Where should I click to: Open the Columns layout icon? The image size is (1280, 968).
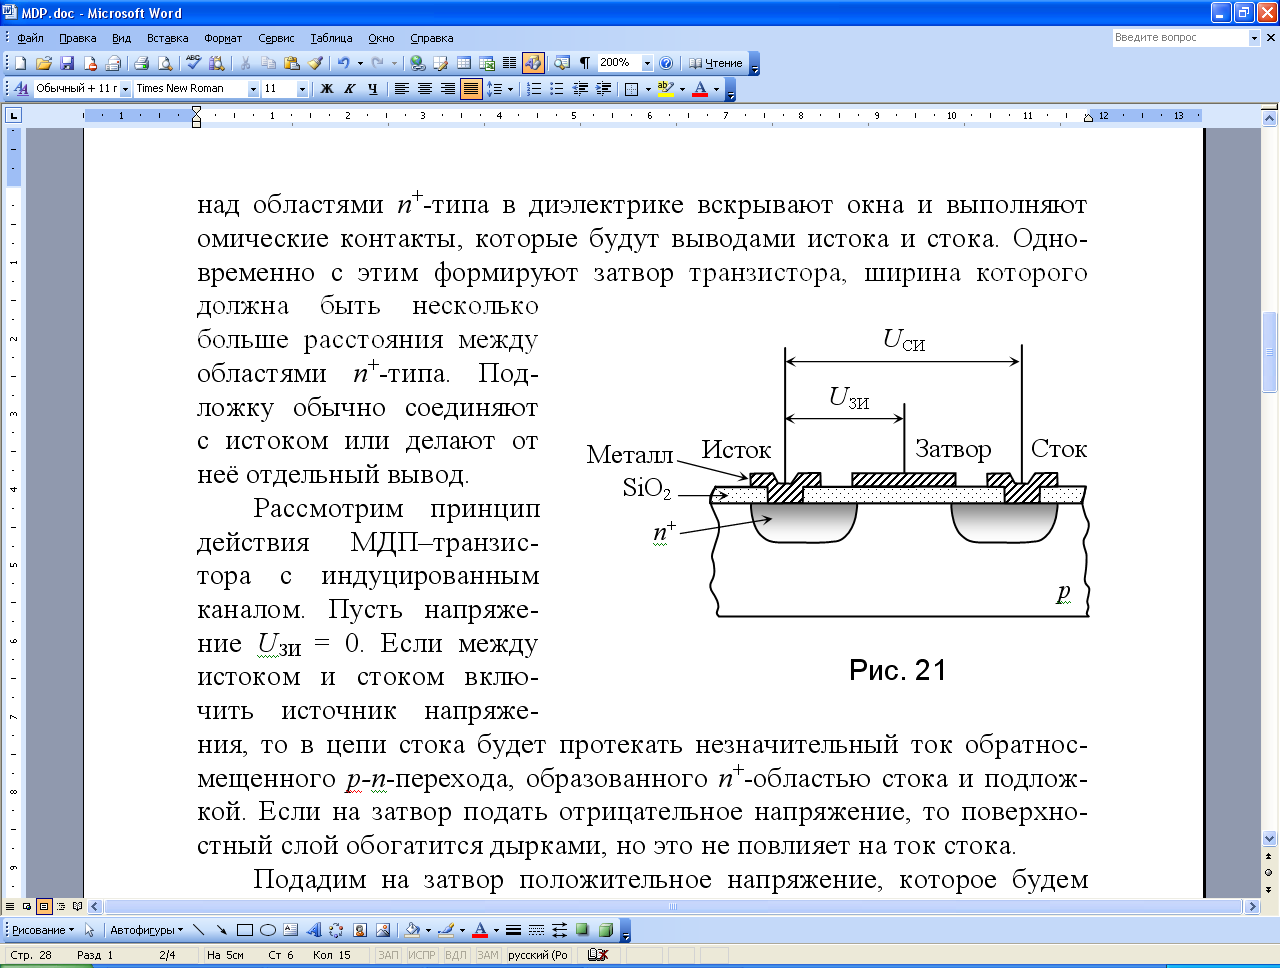click(x=509, y=63)
